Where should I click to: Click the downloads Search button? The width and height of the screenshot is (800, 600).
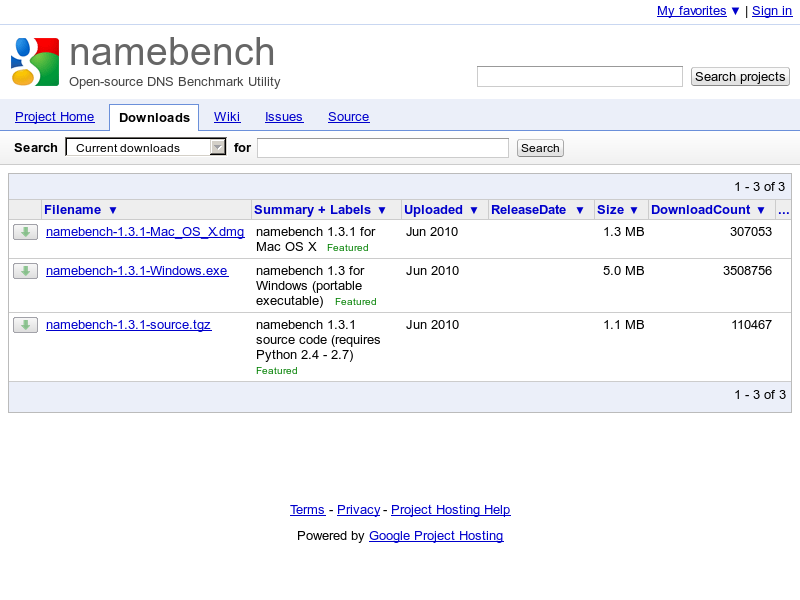pyautogui.click(x=540, y=148)
